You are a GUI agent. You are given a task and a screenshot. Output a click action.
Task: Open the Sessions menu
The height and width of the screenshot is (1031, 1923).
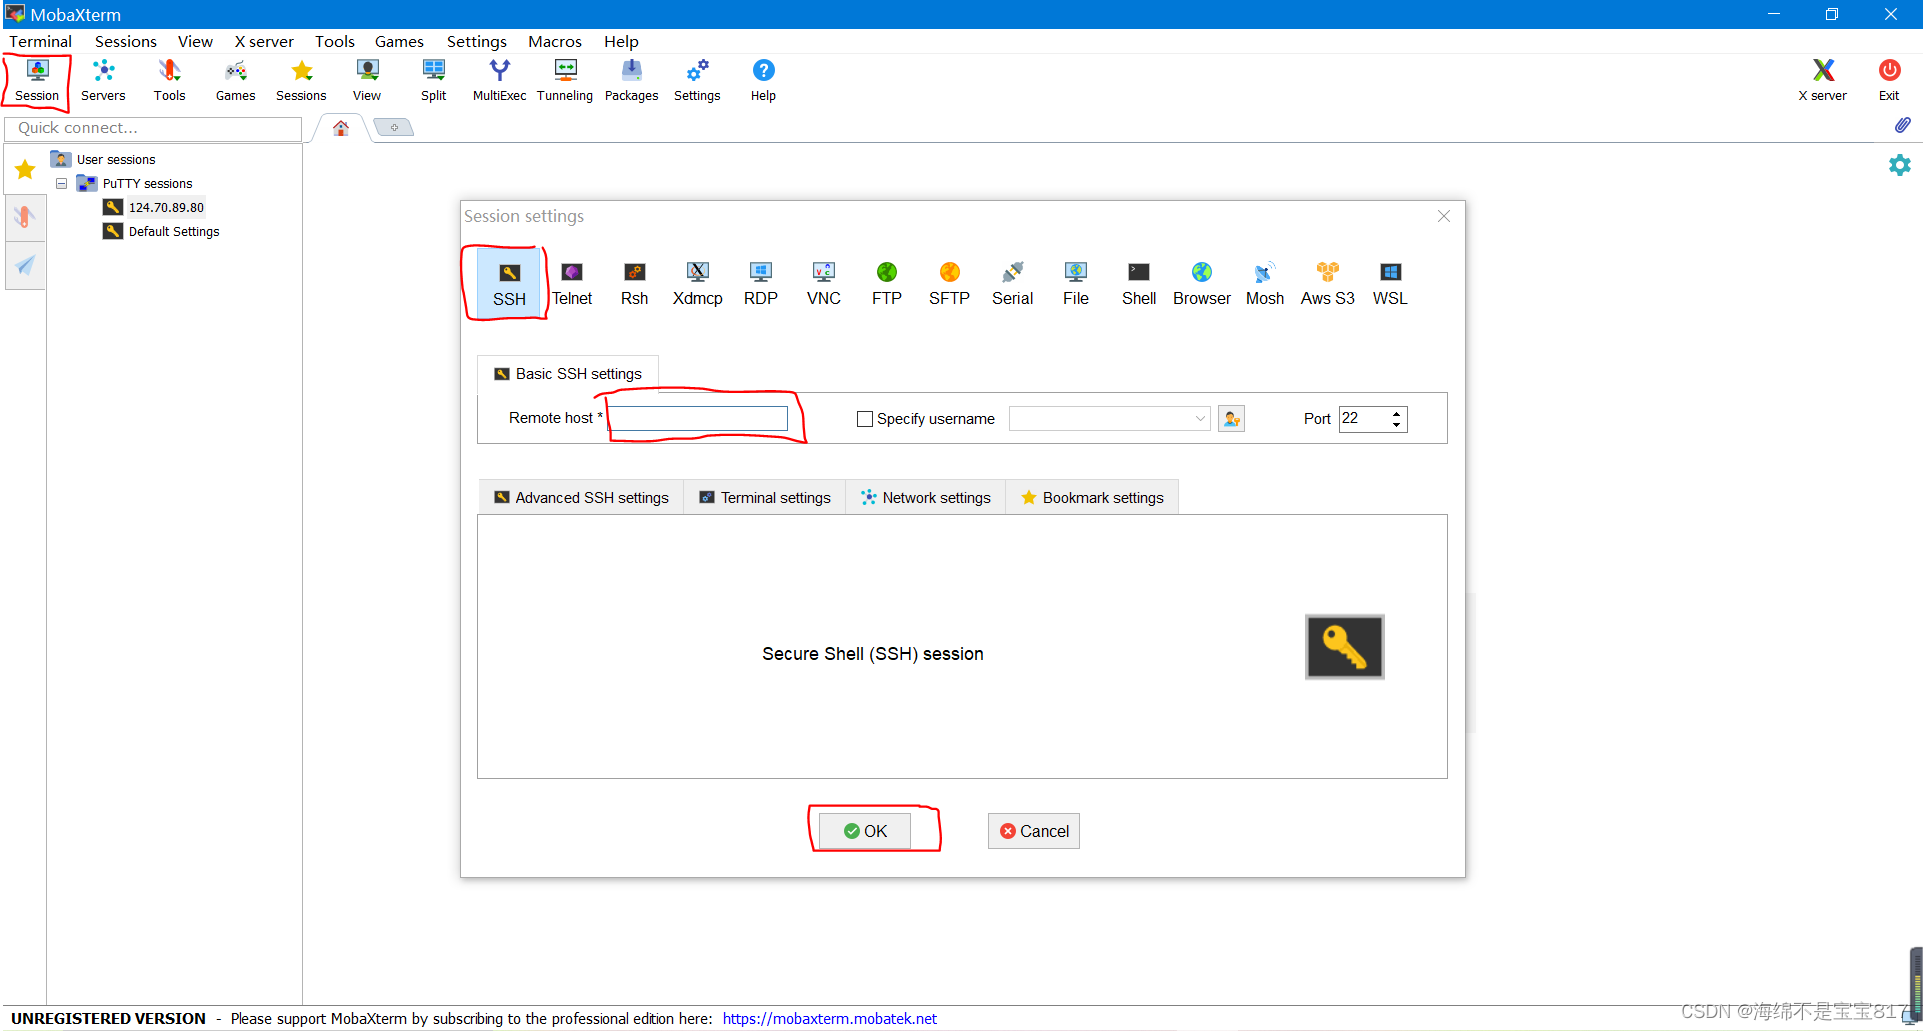click(126, 41)
